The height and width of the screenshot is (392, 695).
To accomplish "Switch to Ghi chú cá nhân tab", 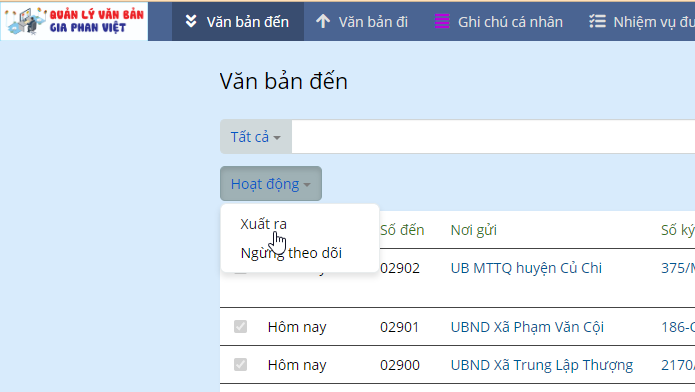I will 499,21.
